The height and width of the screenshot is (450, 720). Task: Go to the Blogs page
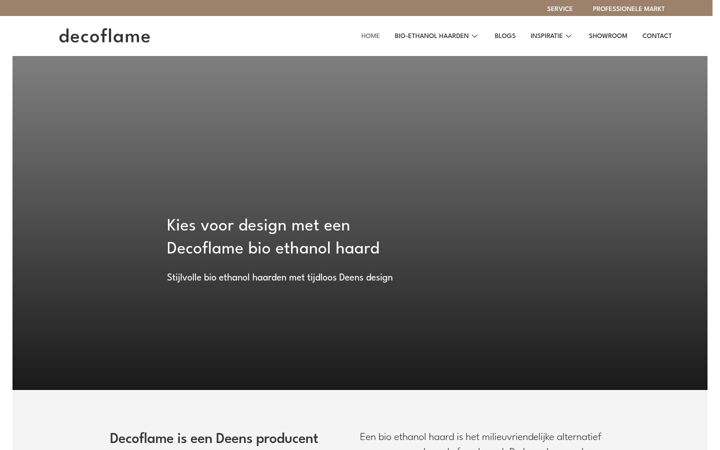pos(505,36)
